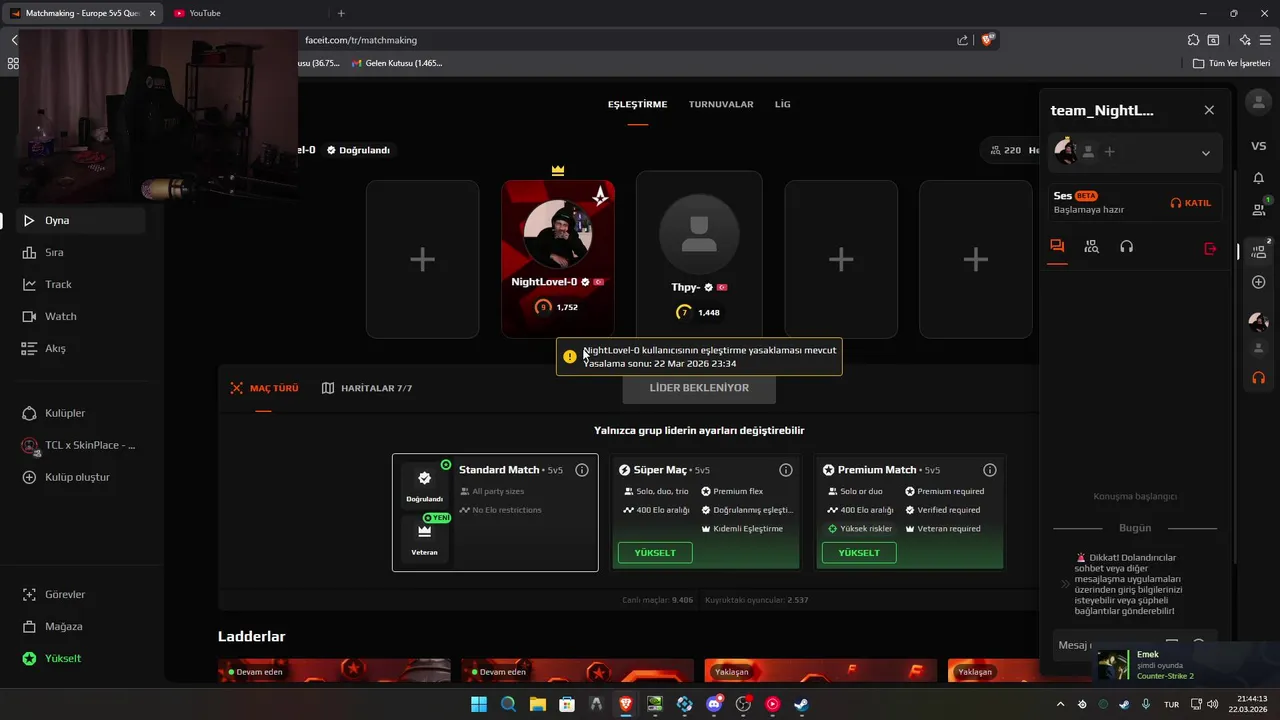1280x720 pixels.
Task: Select the MAÇ TÜRÜ tab
Action: (x=264, y=388)
